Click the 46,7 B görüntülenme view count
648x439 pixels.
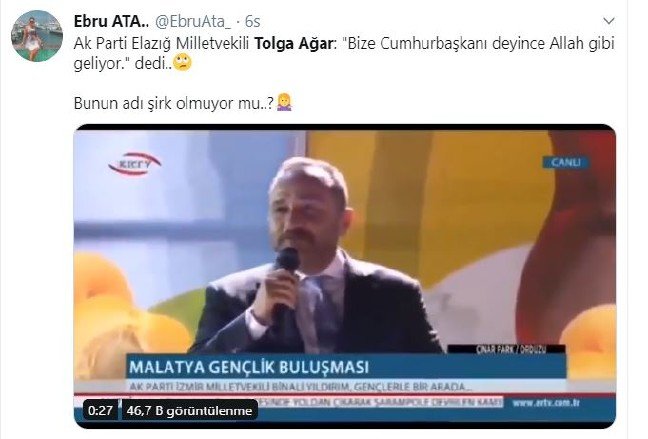[x=189, y=410]
